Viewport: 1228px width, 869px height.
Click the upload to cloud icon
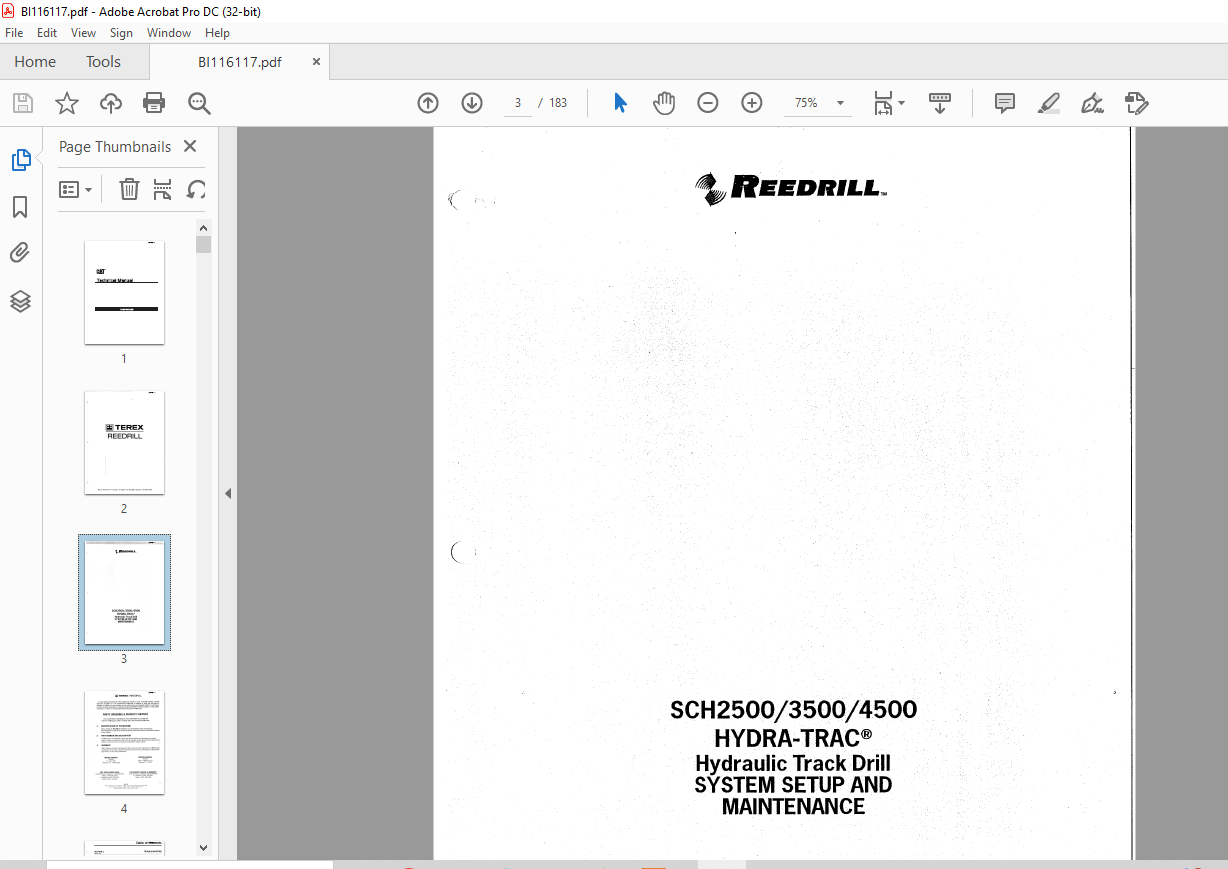coord(111,103)
